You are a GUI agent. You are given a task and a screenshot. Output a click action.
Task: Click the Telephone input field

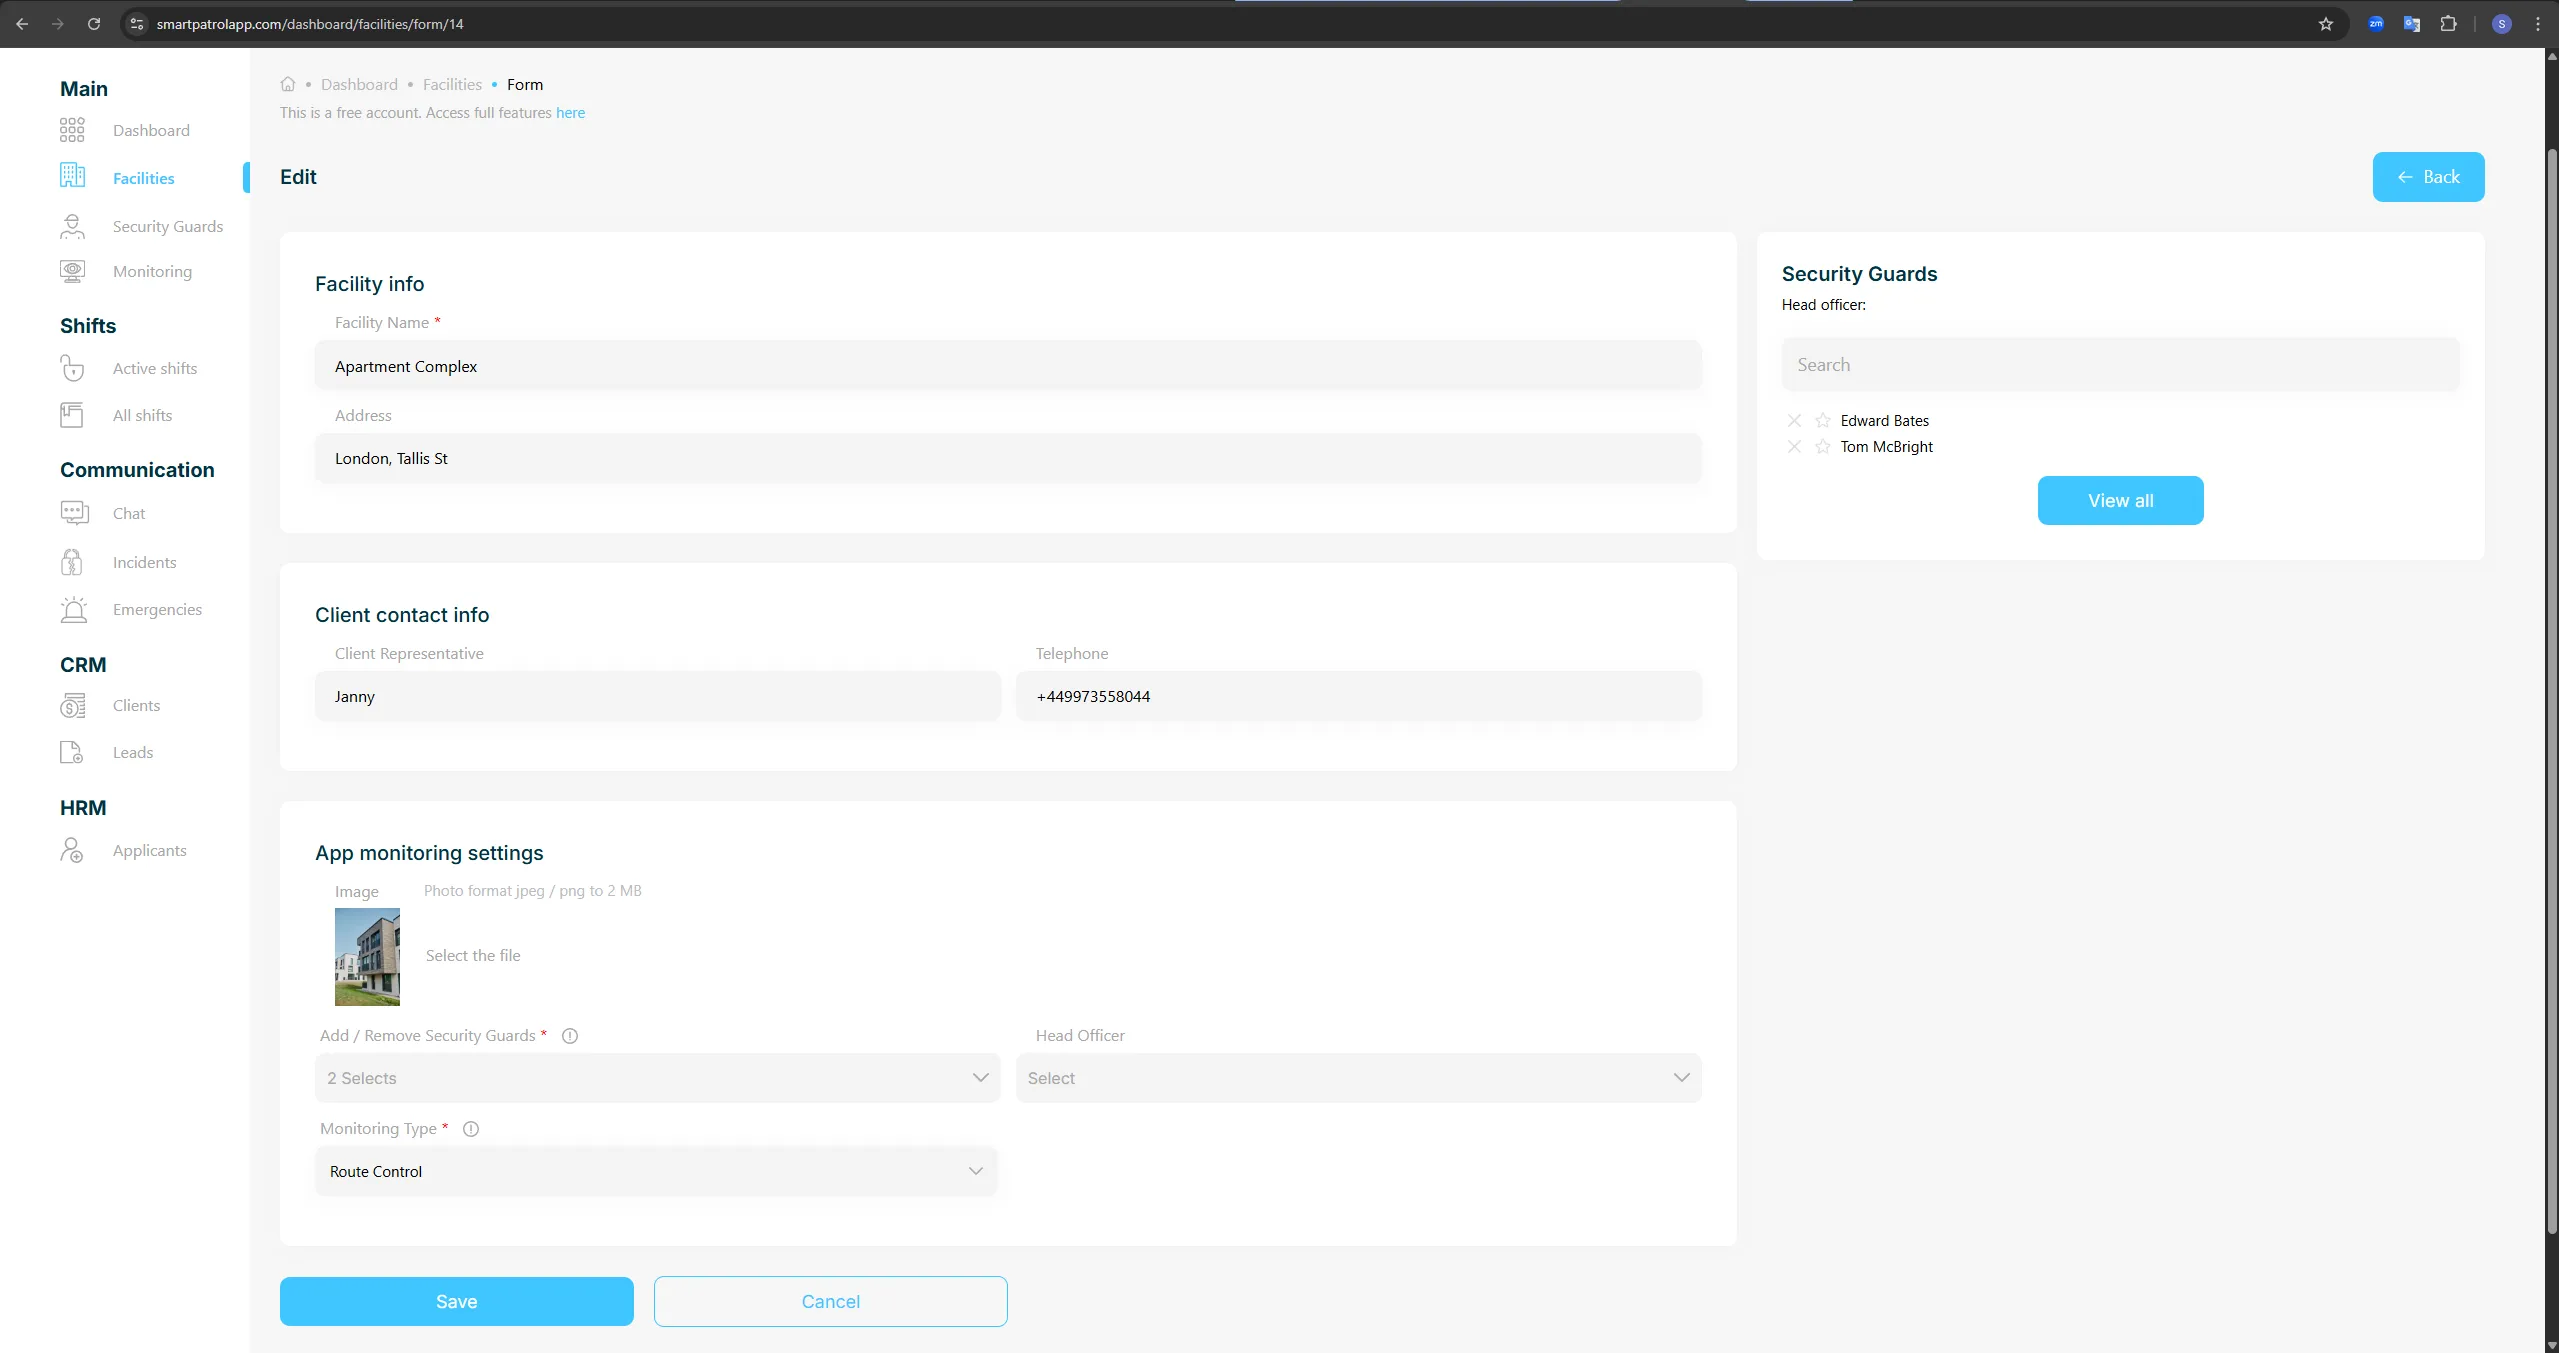[x=1359, y=696]
